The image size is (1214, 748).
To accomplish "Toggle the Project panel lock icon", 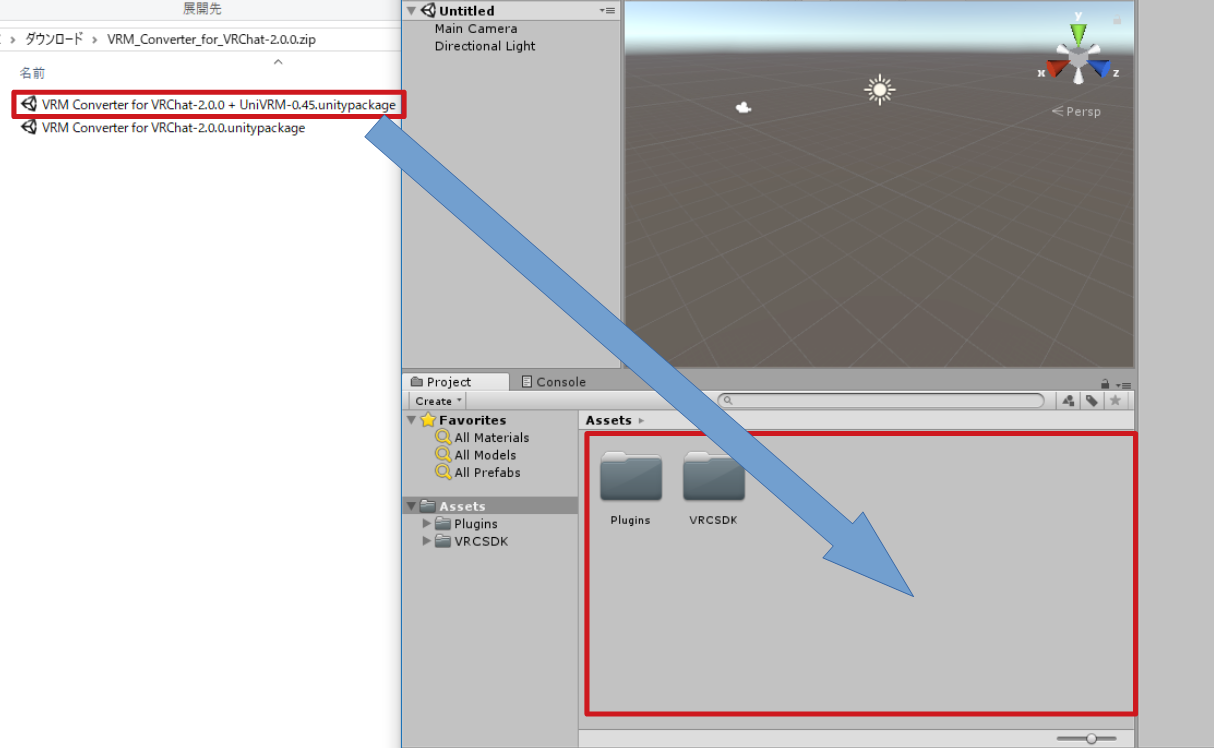I will point(1105,383).
